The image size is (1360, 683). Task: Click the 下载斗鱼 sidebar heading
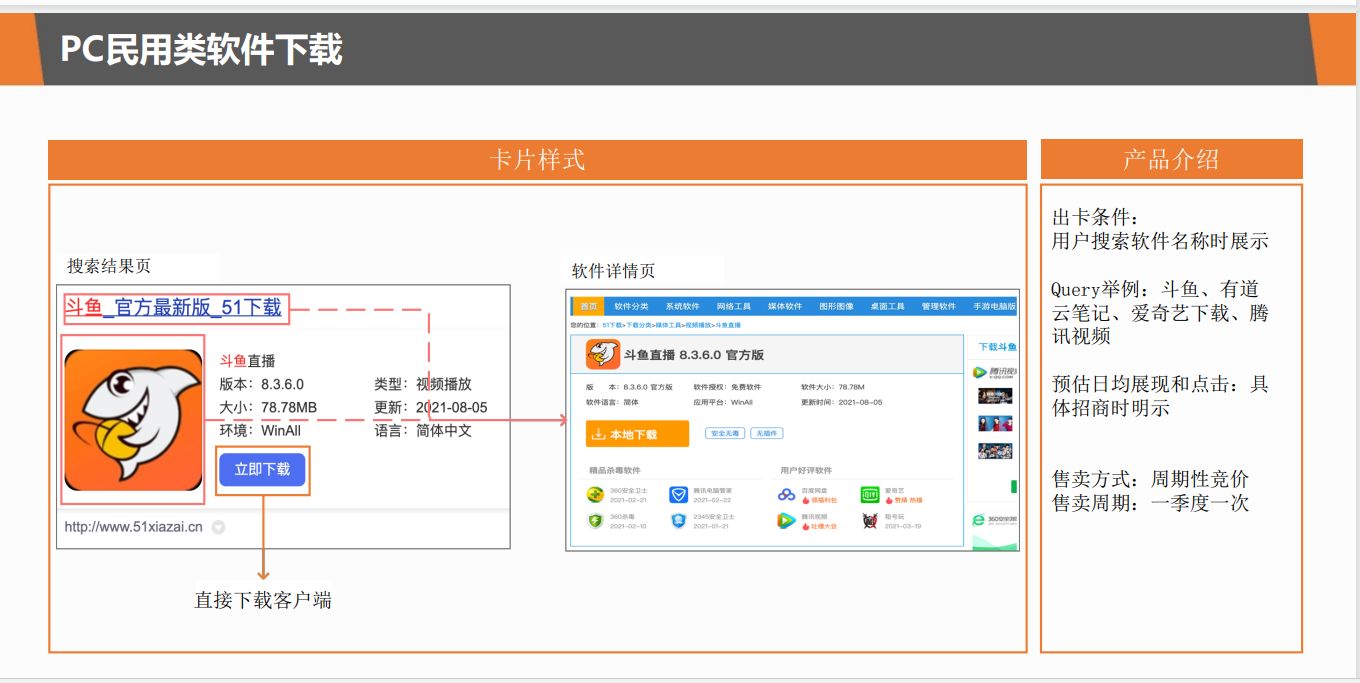point(998,347)
